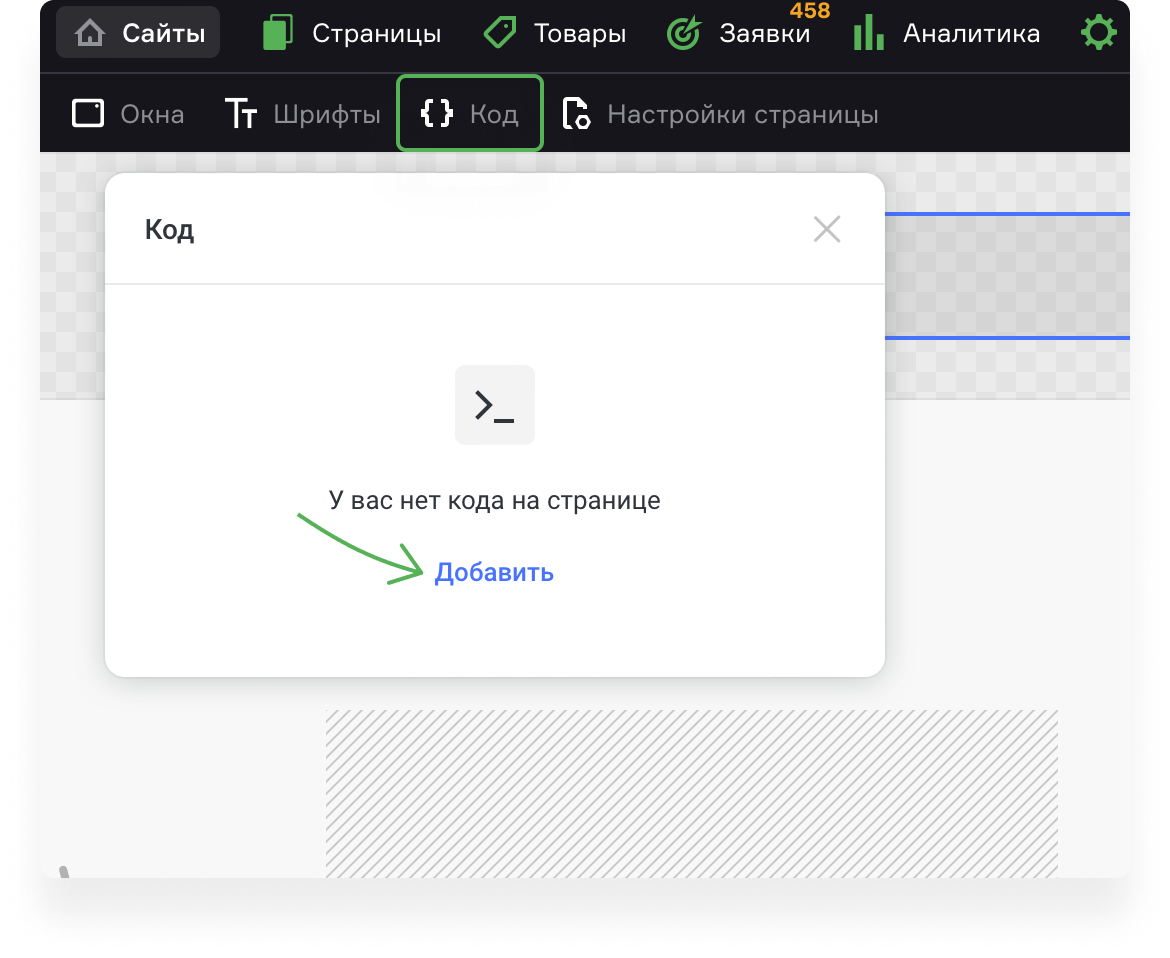Open the Настройки страницы tab
Screen dimensions: 1170x958
[x=745, y=113]
